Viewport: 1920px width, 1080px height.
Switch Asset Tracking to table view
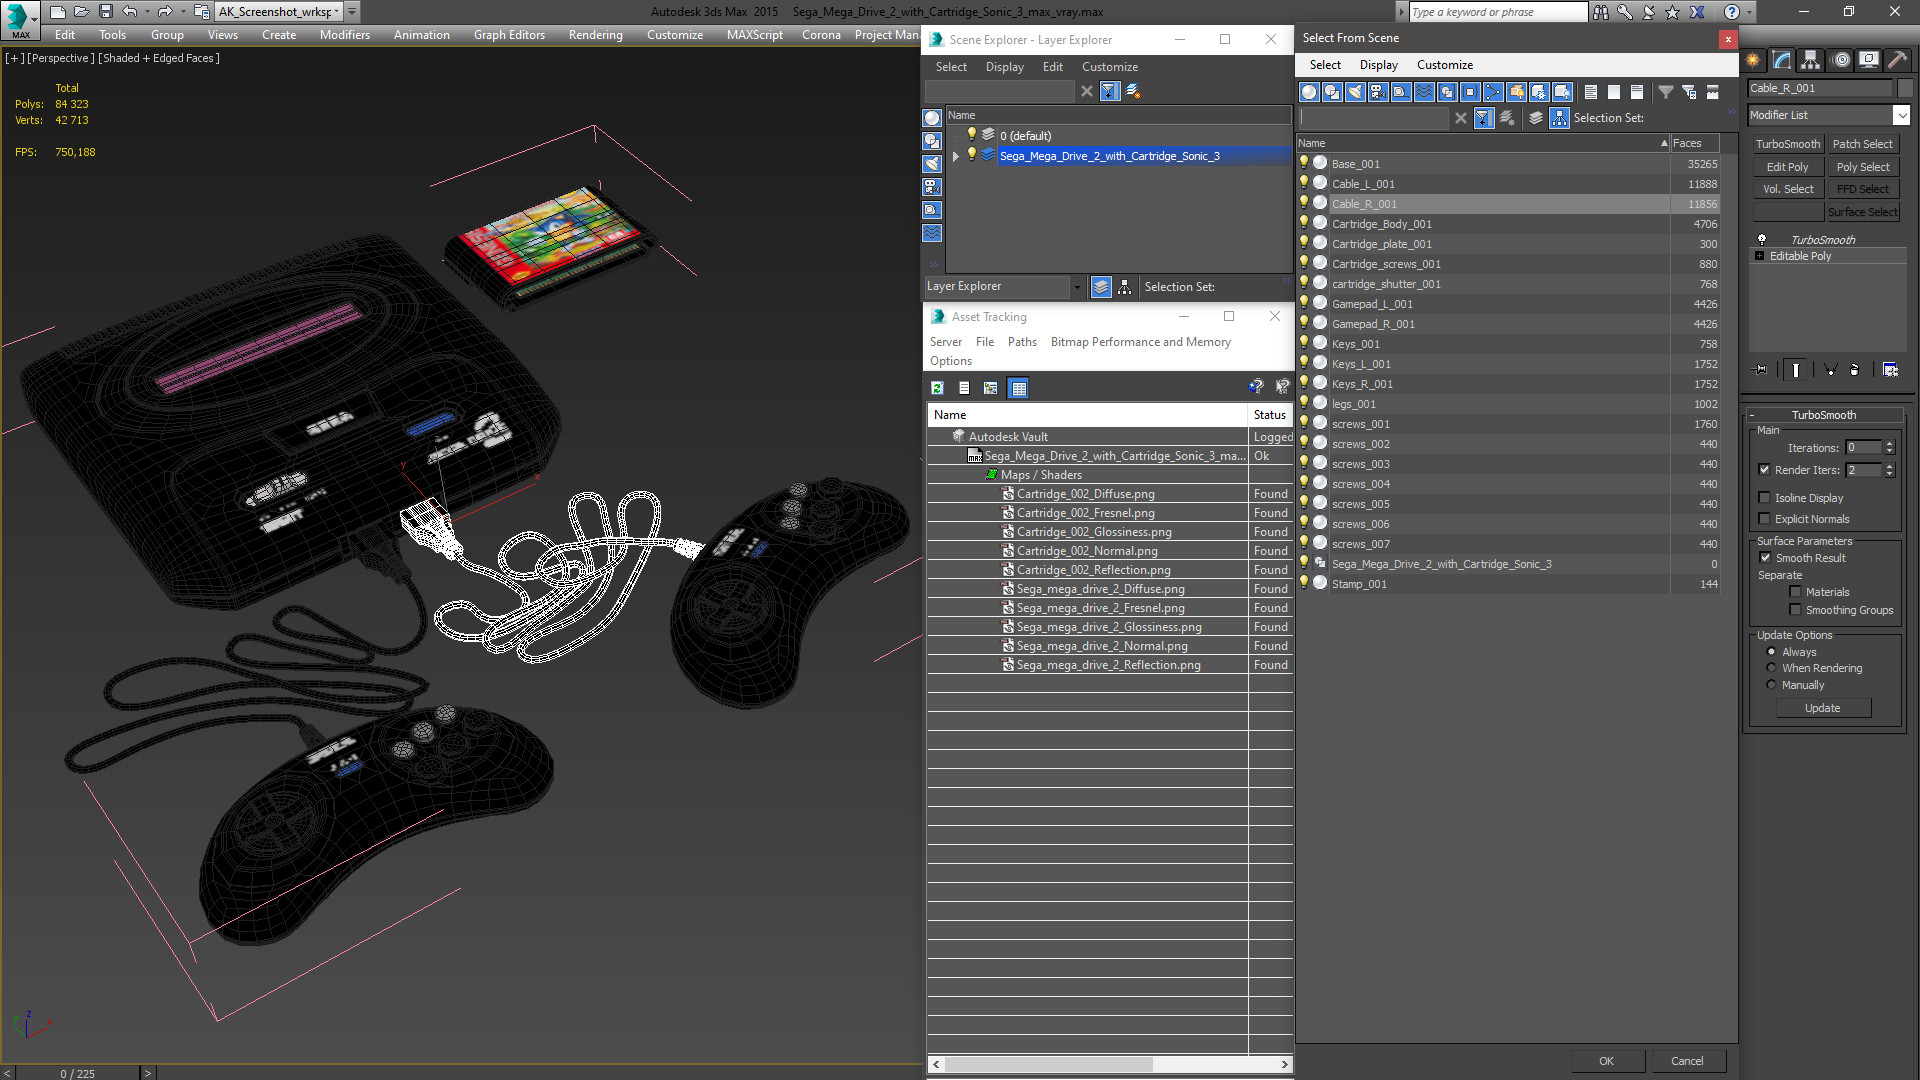click(x=1019, y=388)
